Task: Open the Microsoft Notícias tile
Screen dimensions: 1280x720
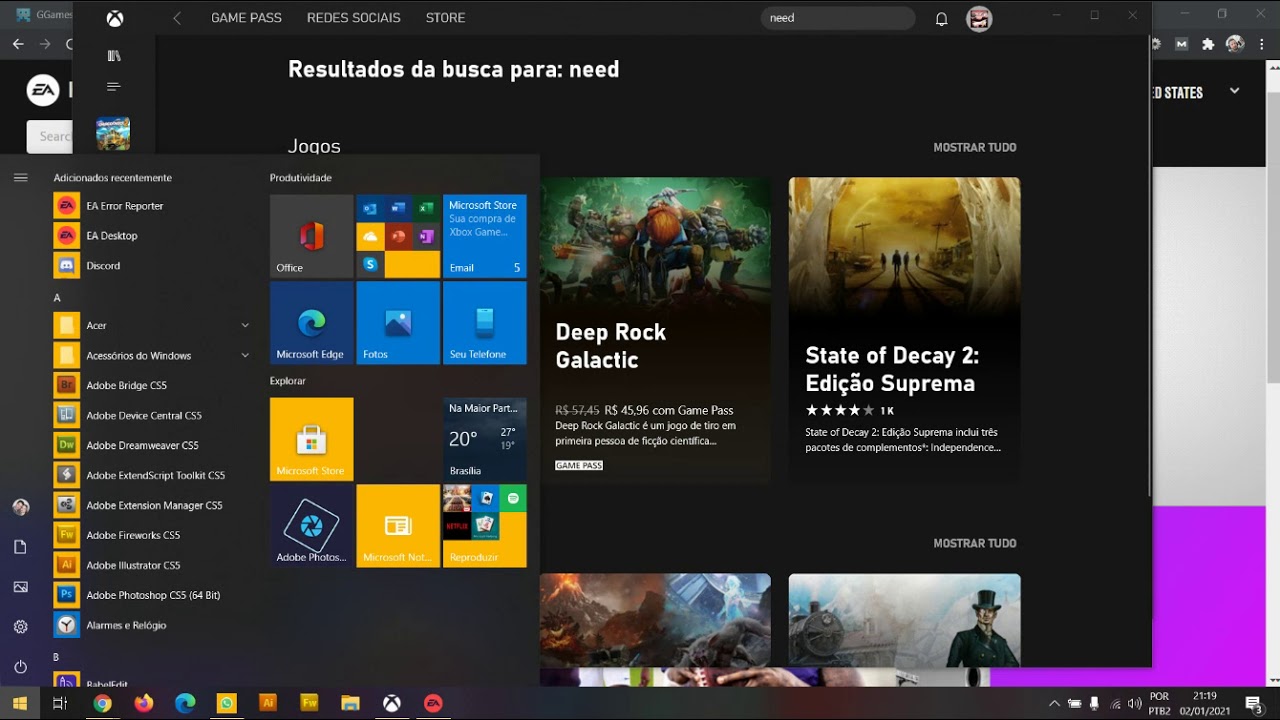Action: 398,526
